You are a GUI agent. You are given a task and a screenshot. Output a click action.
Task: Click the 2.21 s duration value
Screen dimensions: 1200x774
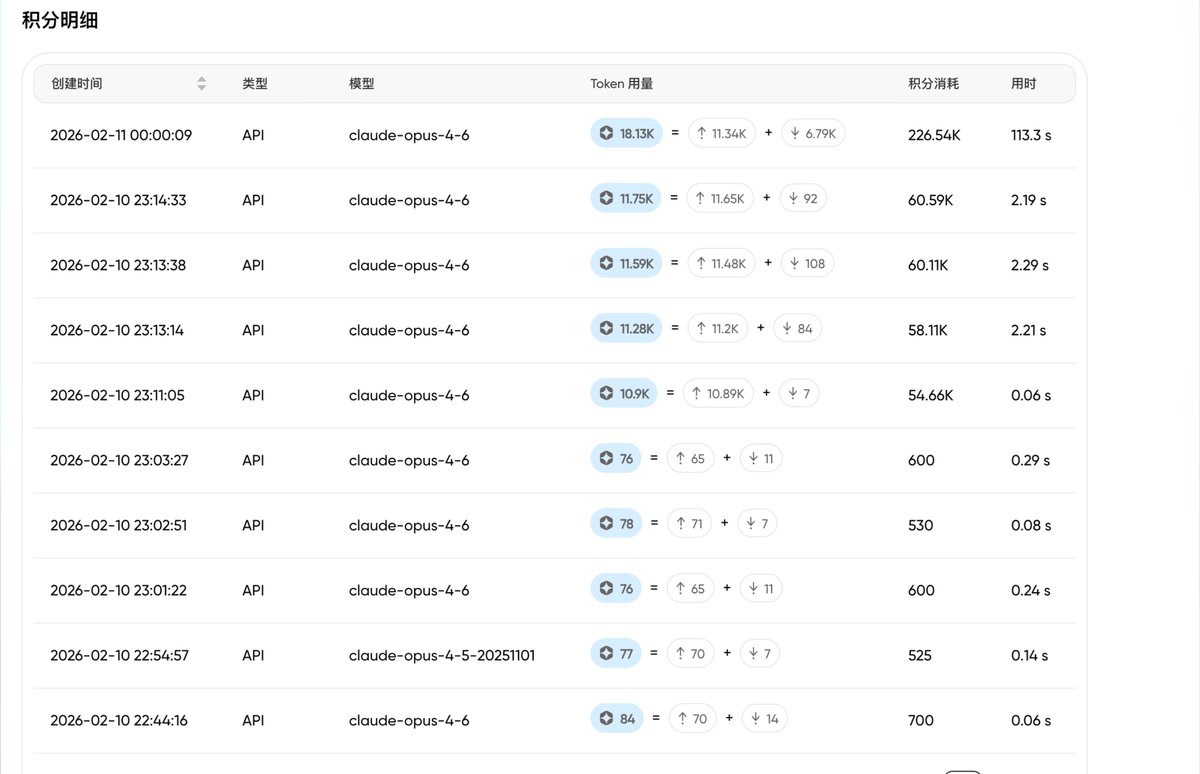[1029, 329]
